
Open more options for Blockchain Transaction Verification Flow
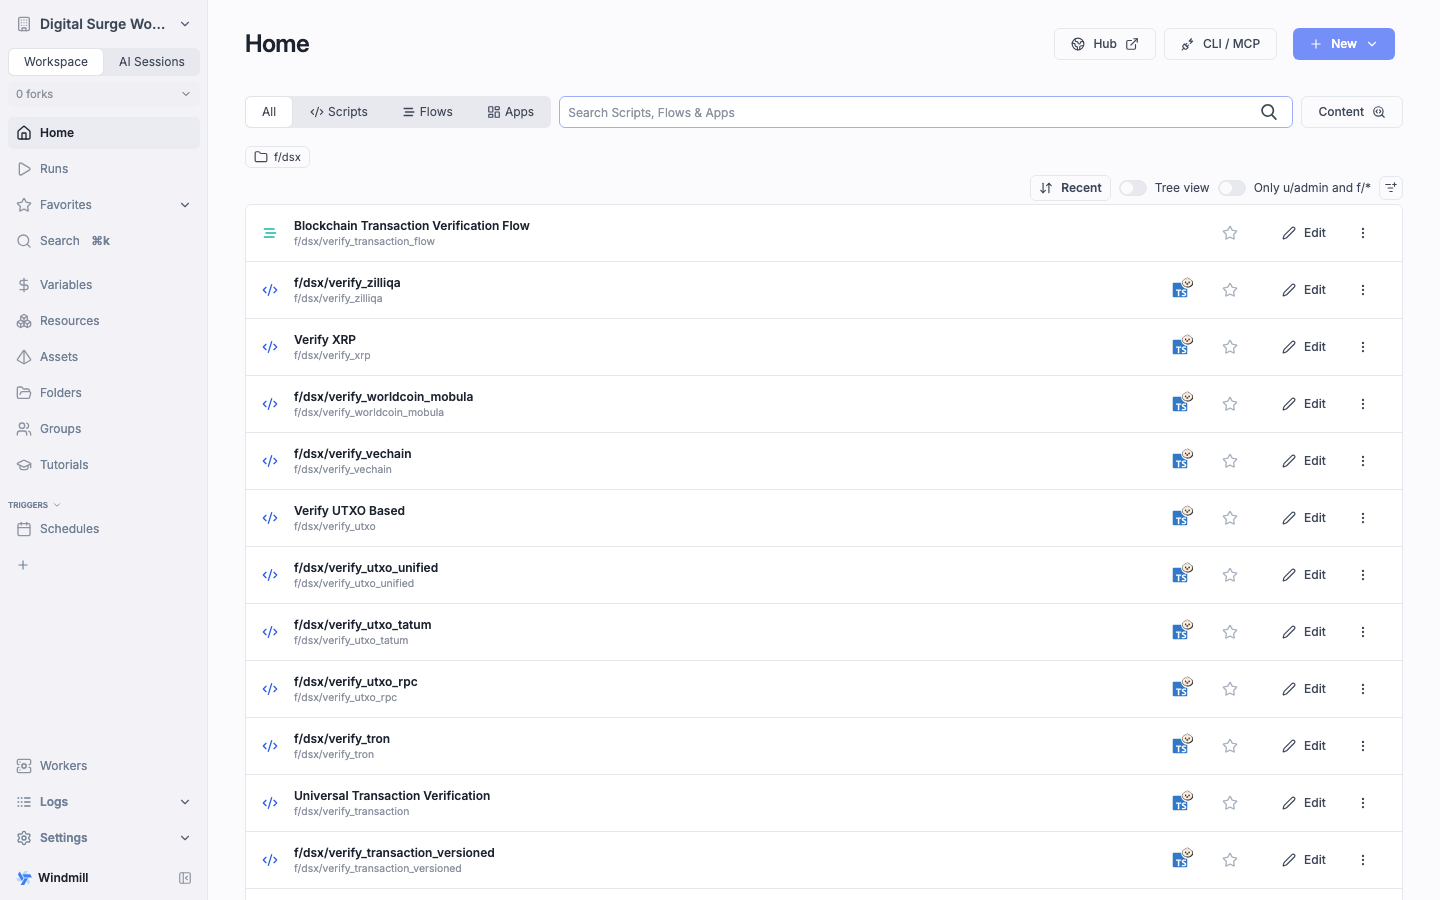(1363, 233)
